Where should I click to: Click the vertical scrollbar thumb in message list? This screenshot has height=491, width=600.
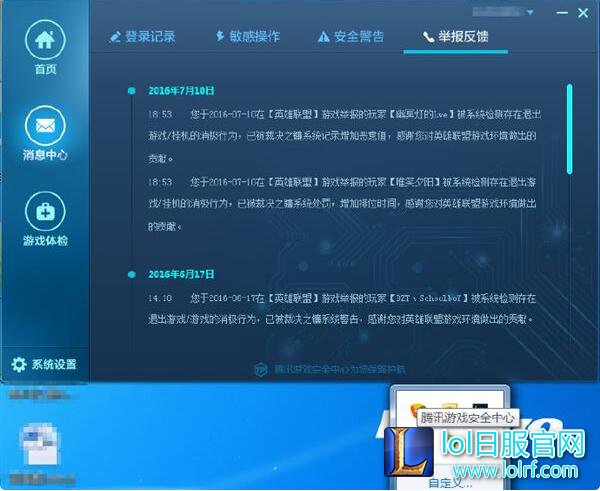pos(570,129)
